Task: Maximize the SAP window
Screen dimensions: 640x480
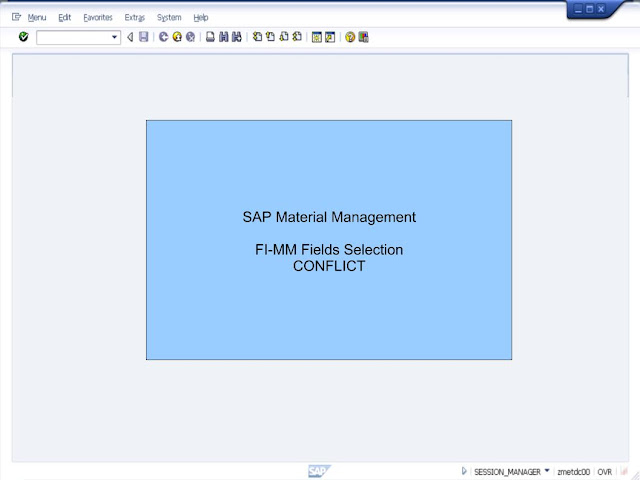Action: (589, 9)
